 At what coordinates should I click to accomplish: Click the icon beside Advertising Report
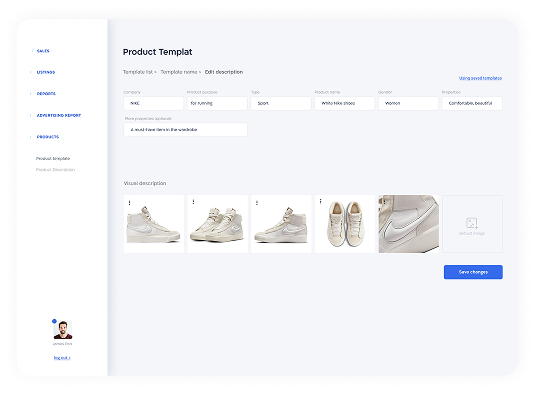(31, 115)
